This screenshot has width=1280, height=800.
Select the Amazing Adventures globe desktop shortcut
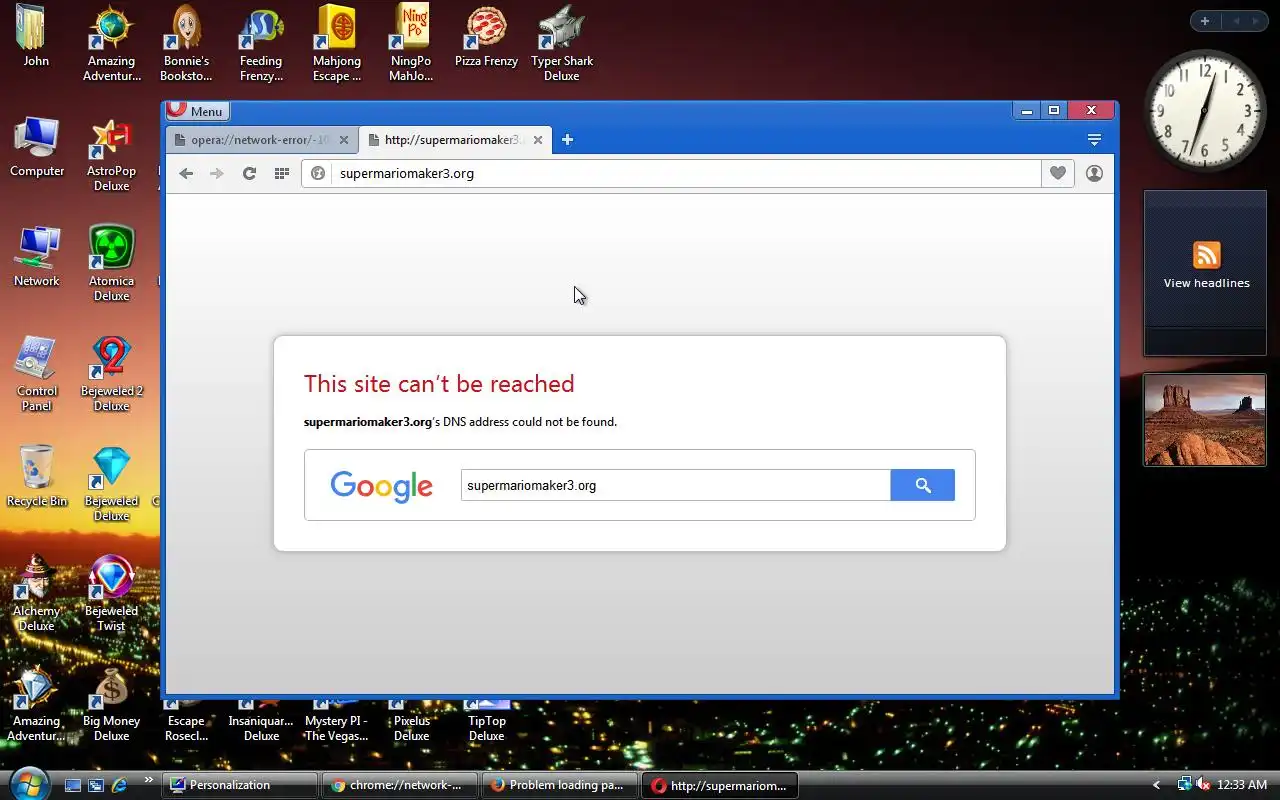point(112,44)
